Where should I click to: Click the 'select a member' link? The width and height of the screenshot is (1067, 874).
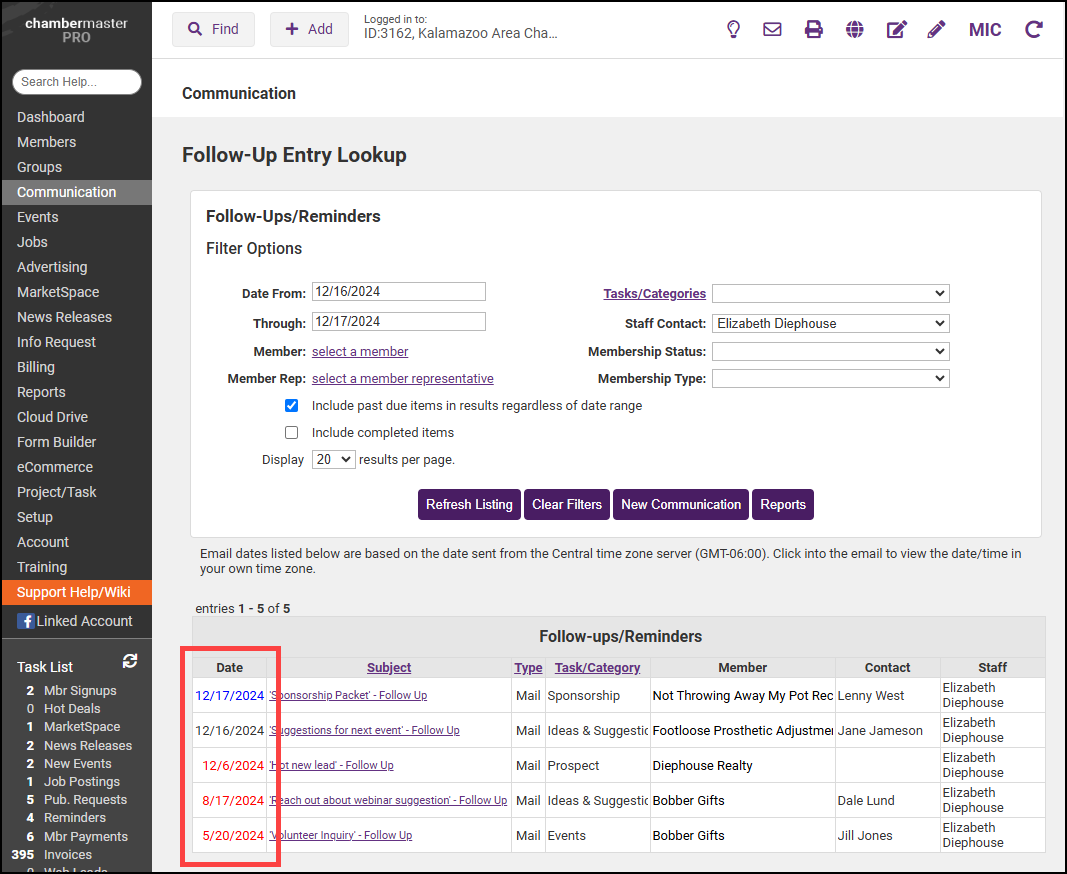point(360,351)
